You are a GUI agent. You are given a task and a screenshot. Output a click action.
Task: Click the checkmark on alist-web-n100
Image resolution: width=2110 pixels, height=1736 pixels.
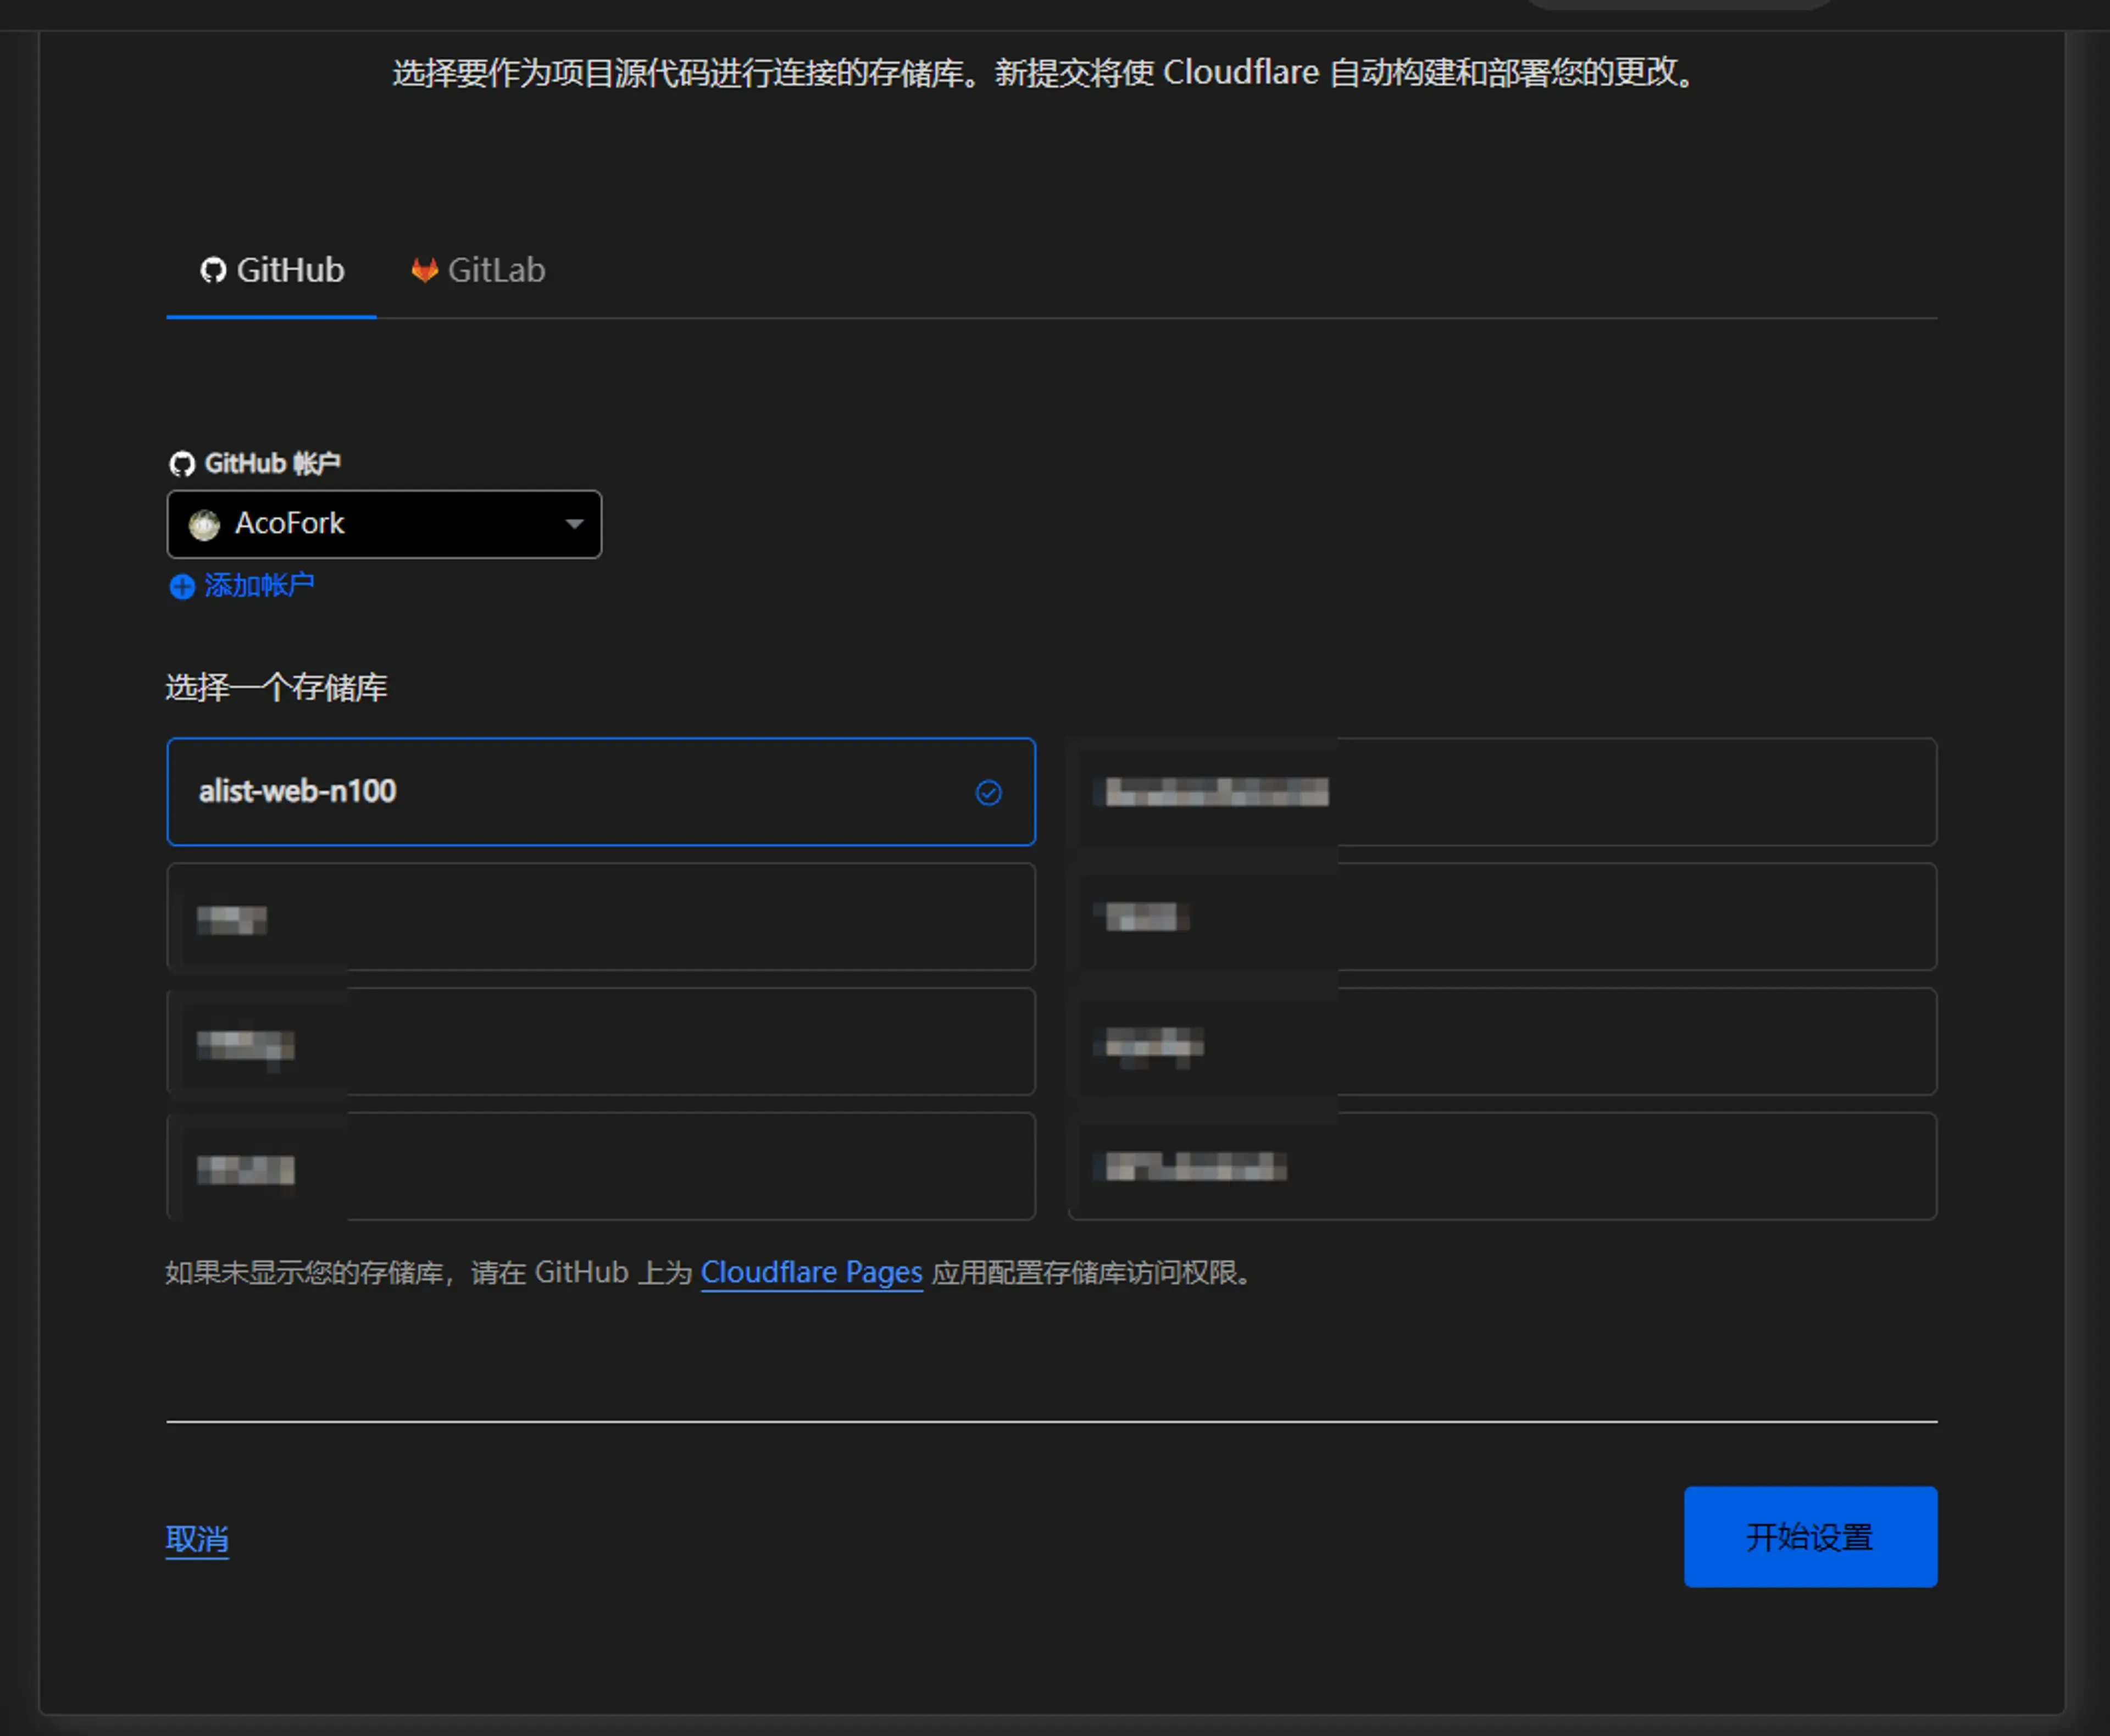click(988, 793)
